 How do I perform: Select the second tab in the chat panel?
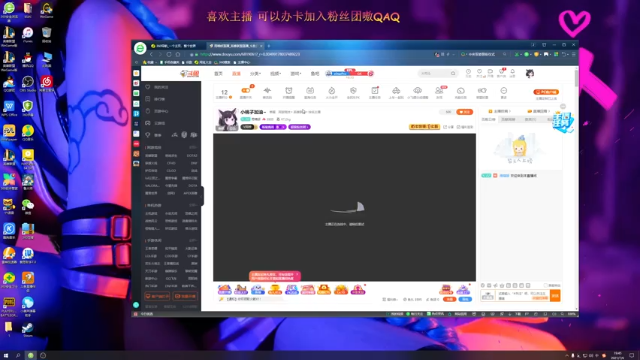point(508,119)
